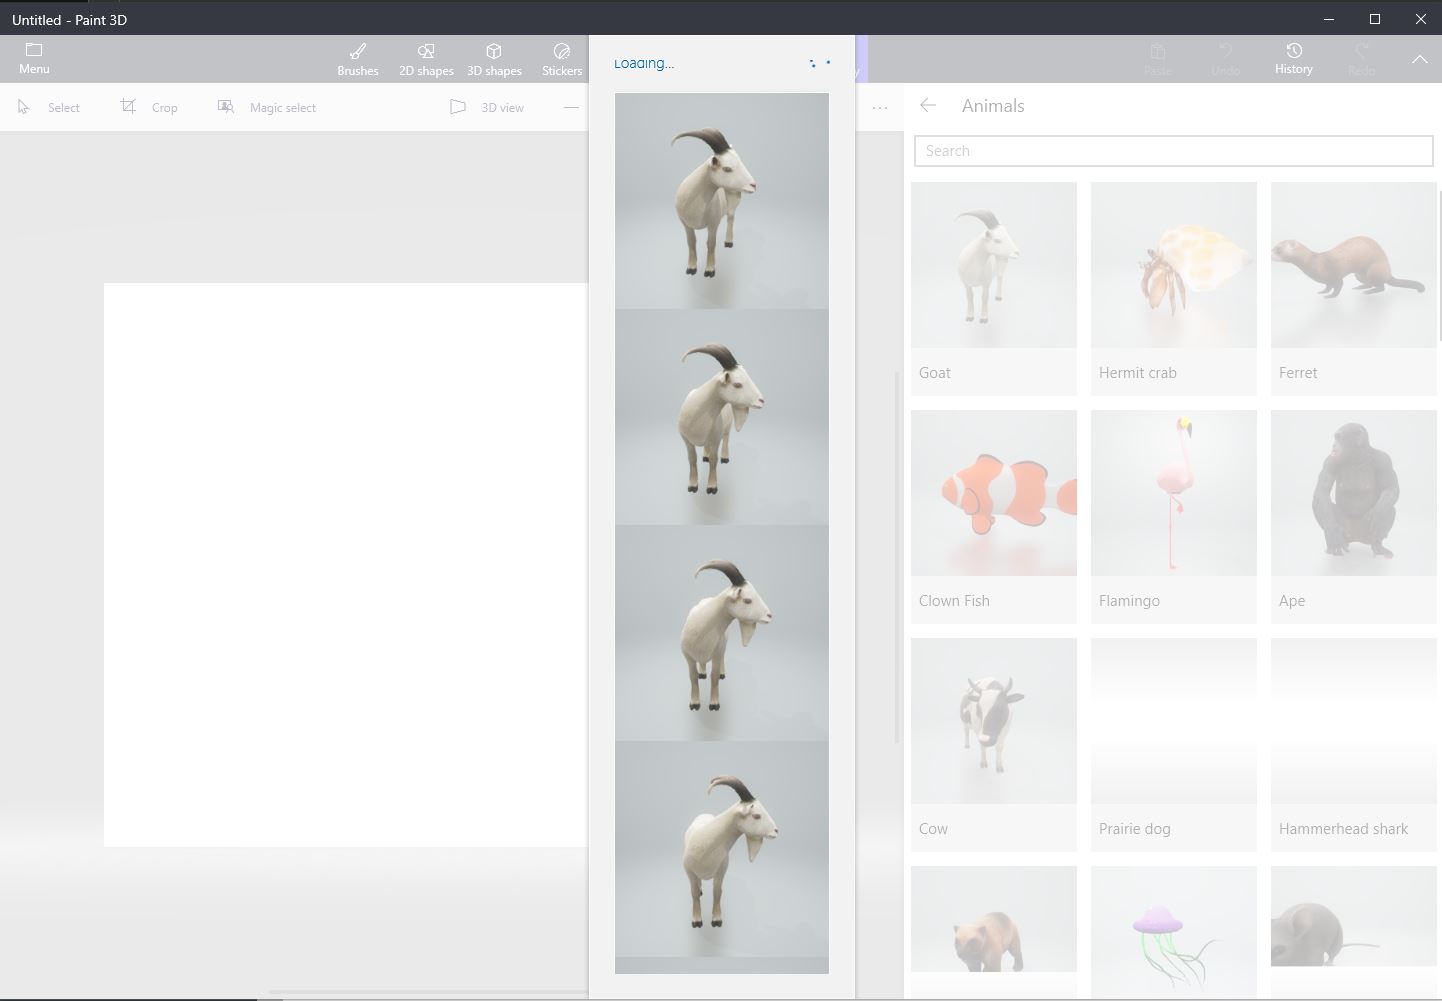The image size is (1442, 1001).
Task: Toggle 3D view
Action: [487, 107]
